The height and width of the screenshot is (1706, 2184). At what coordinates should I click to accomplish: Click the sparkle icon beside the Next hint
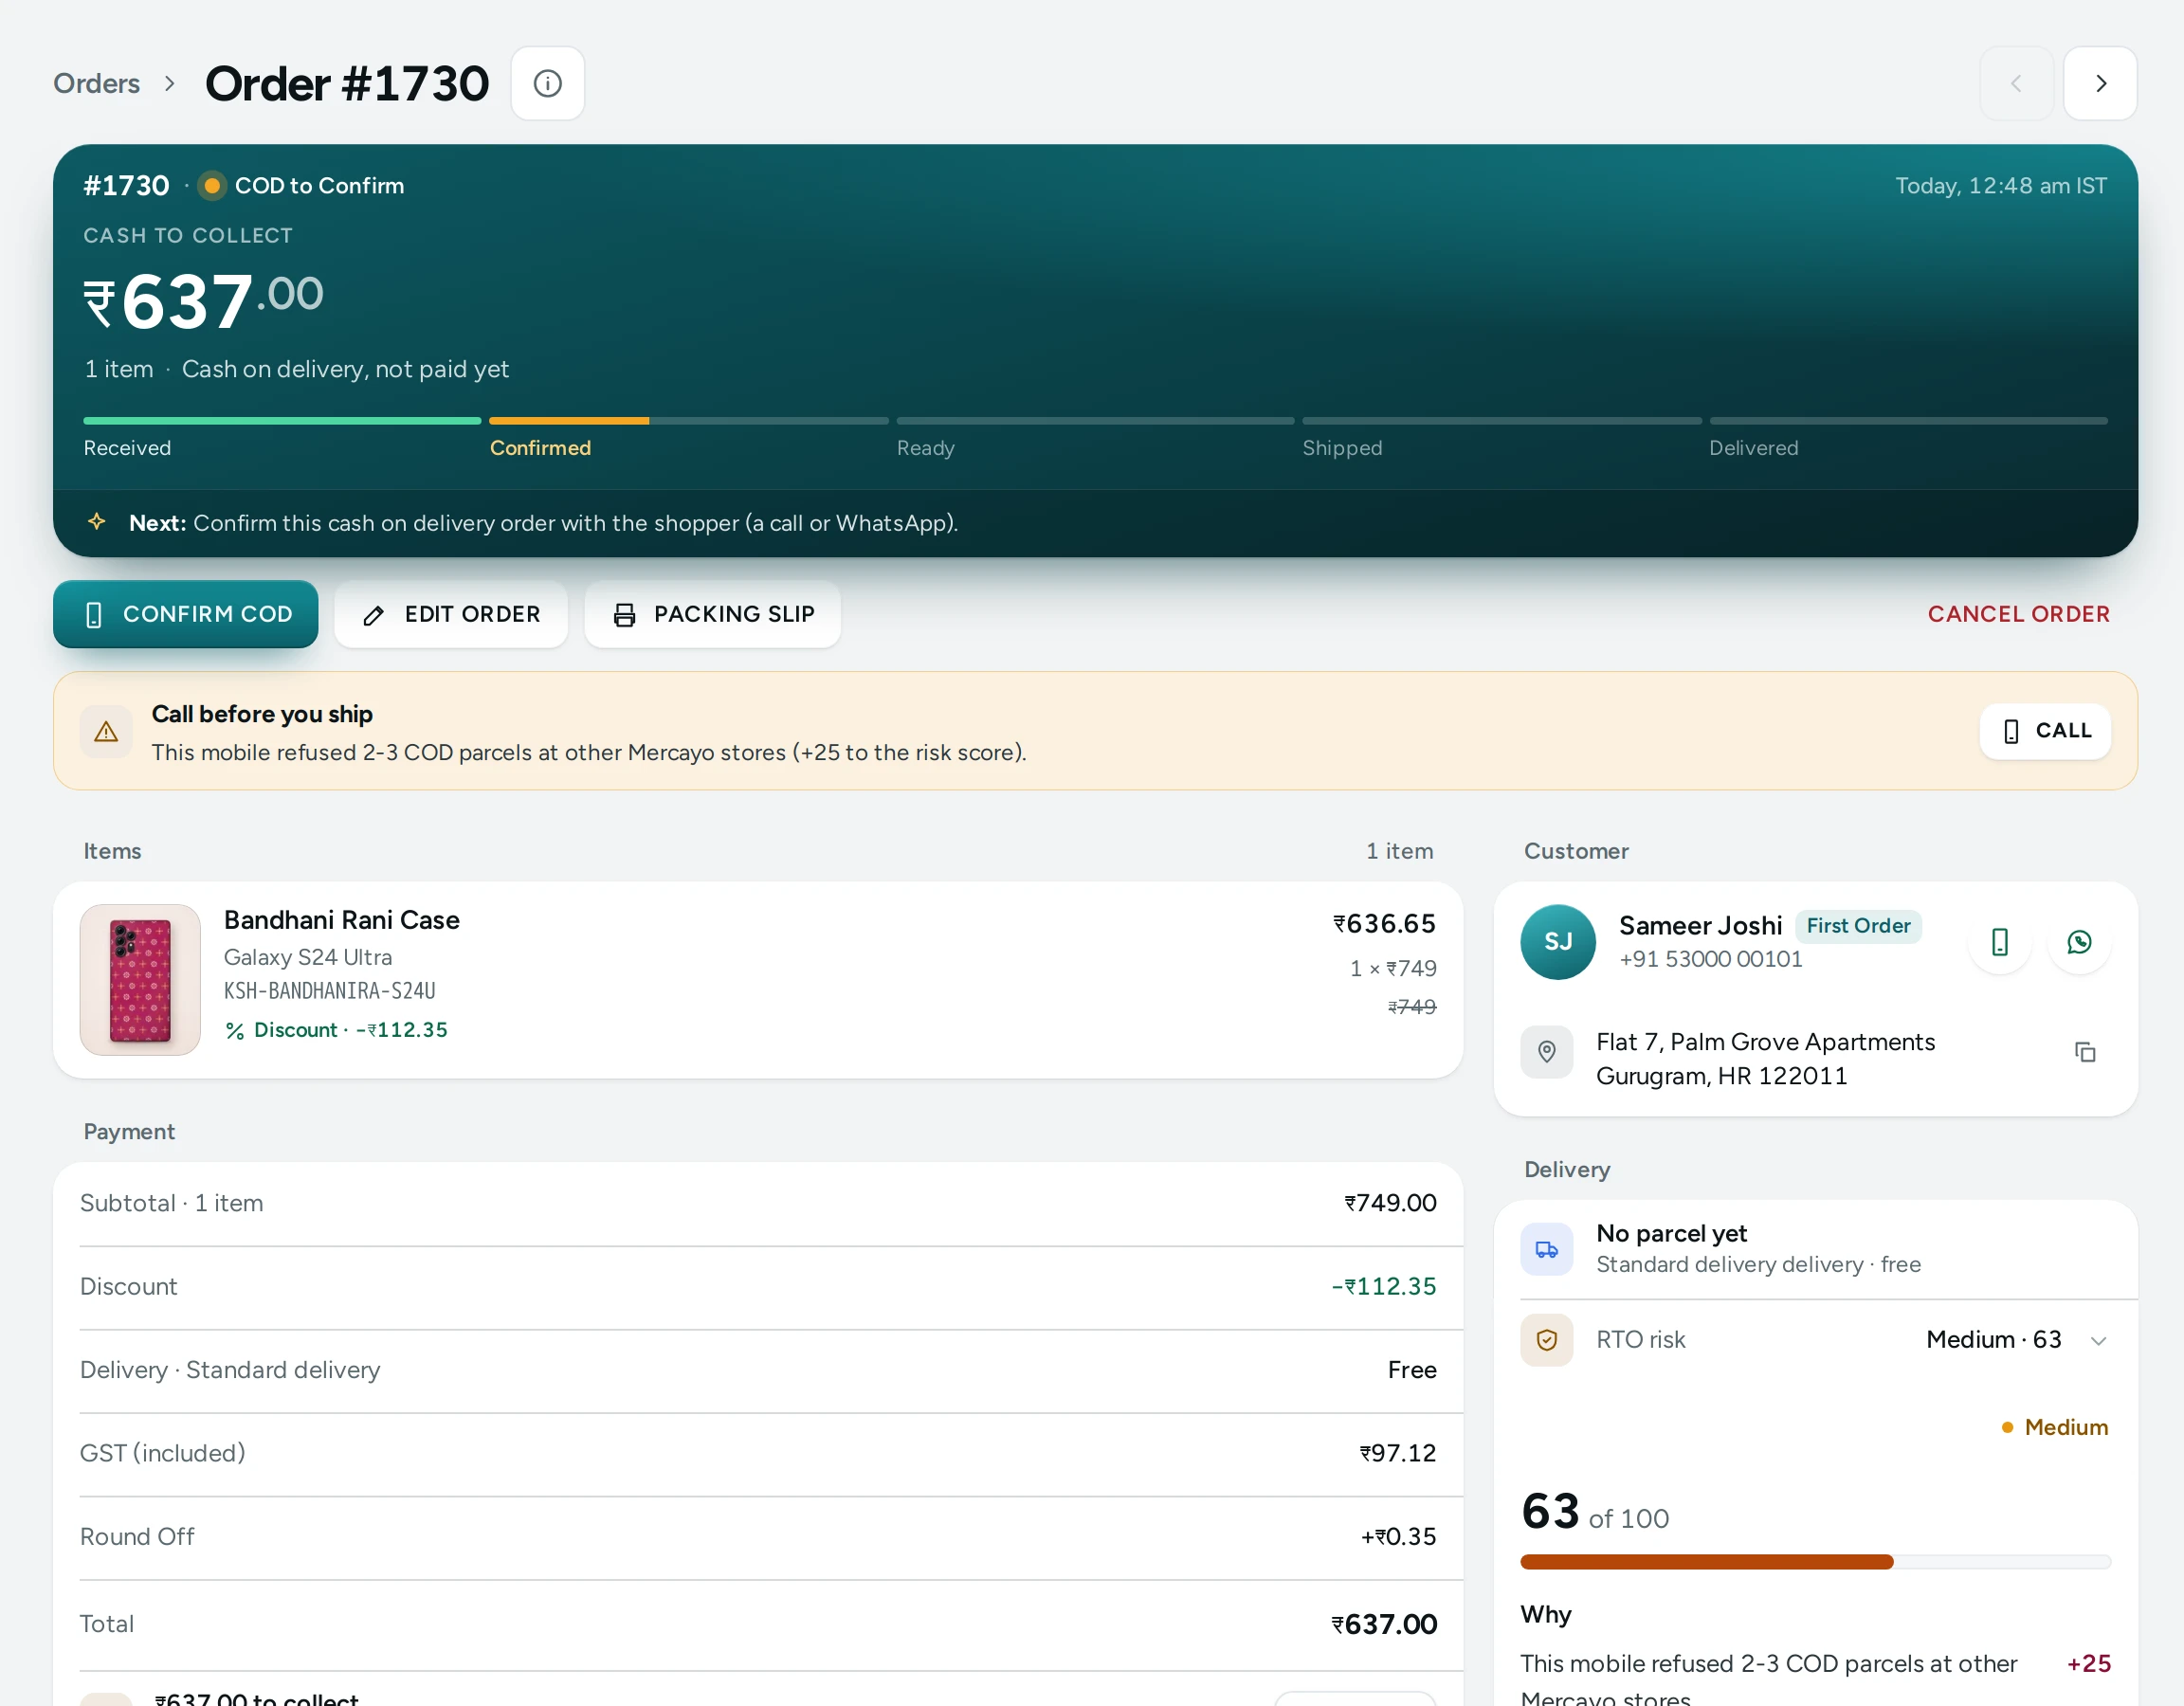pos(96,522)
